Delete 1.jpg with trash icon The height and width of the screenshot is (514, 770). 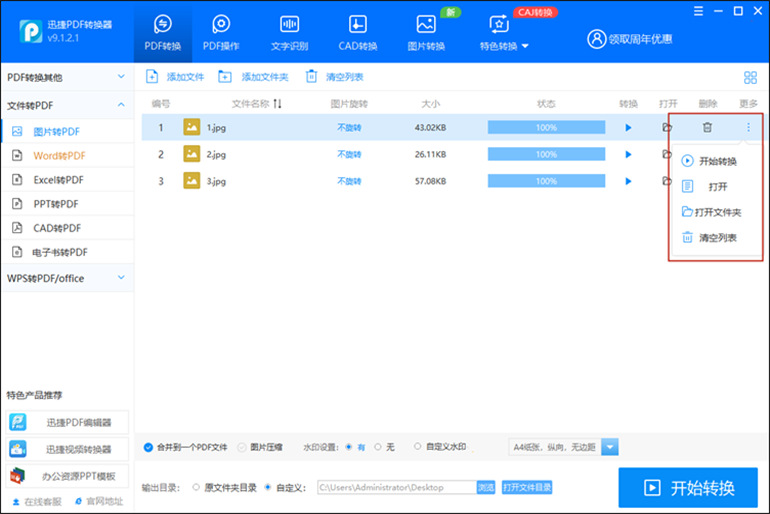(707, 127)
